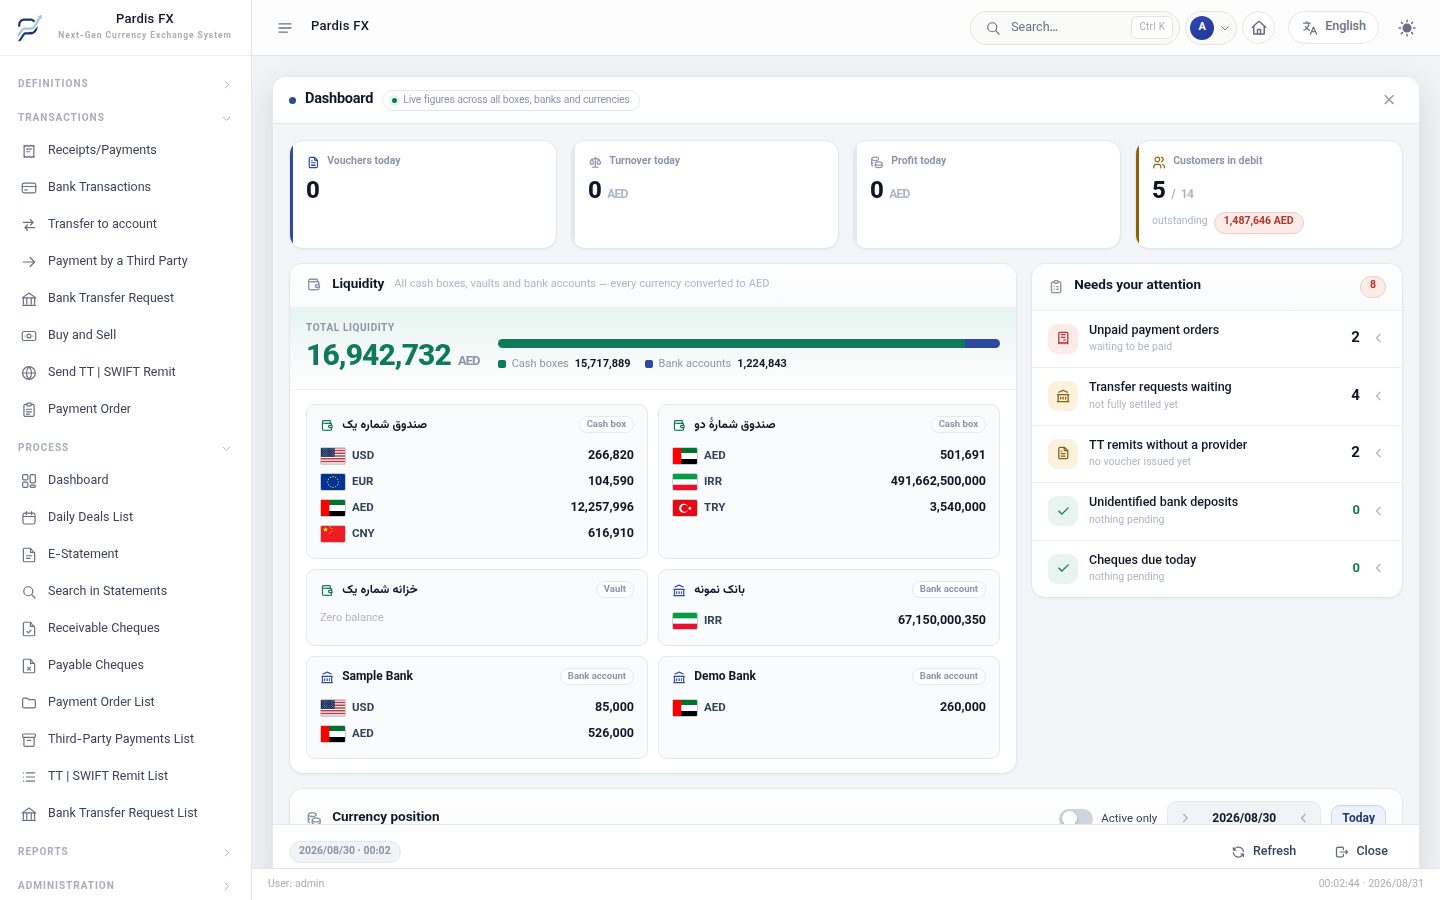Click the green Cash boxes legend swatch

pos(502,364)
